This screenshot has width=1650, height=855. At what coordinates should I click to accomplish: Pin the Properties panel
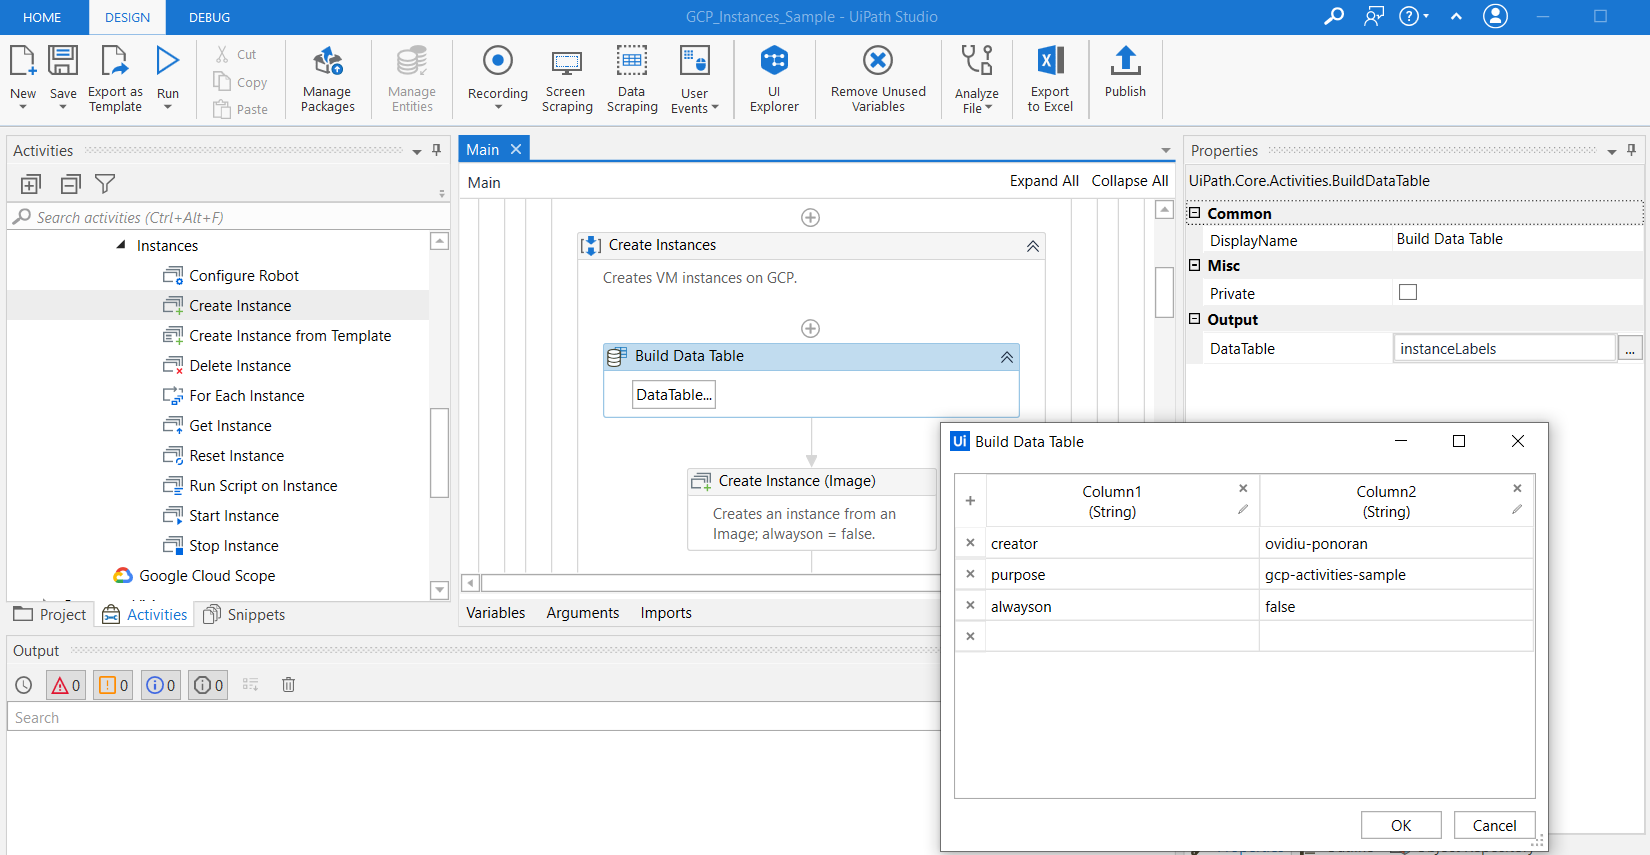click(x=1631, y=150)
